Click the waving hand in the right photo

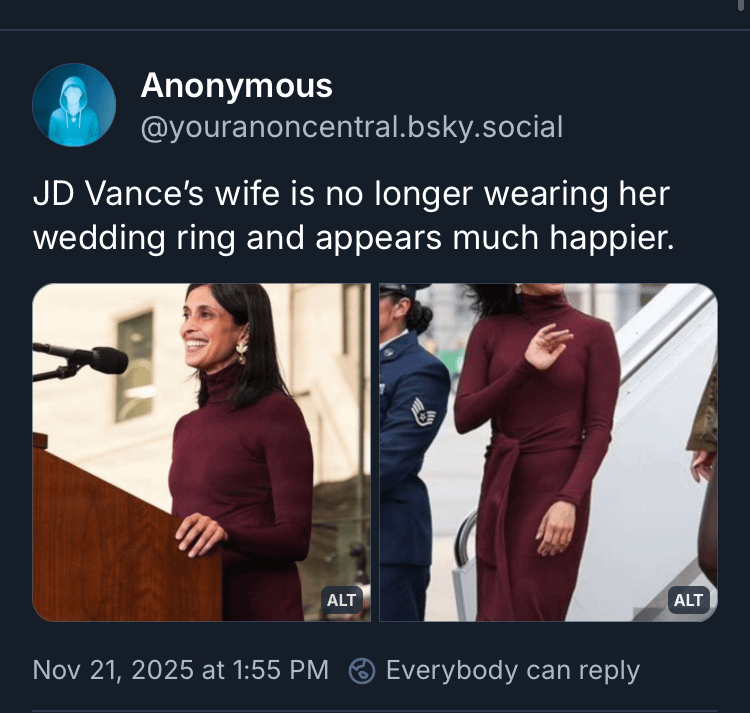click(x=548, y=346)
